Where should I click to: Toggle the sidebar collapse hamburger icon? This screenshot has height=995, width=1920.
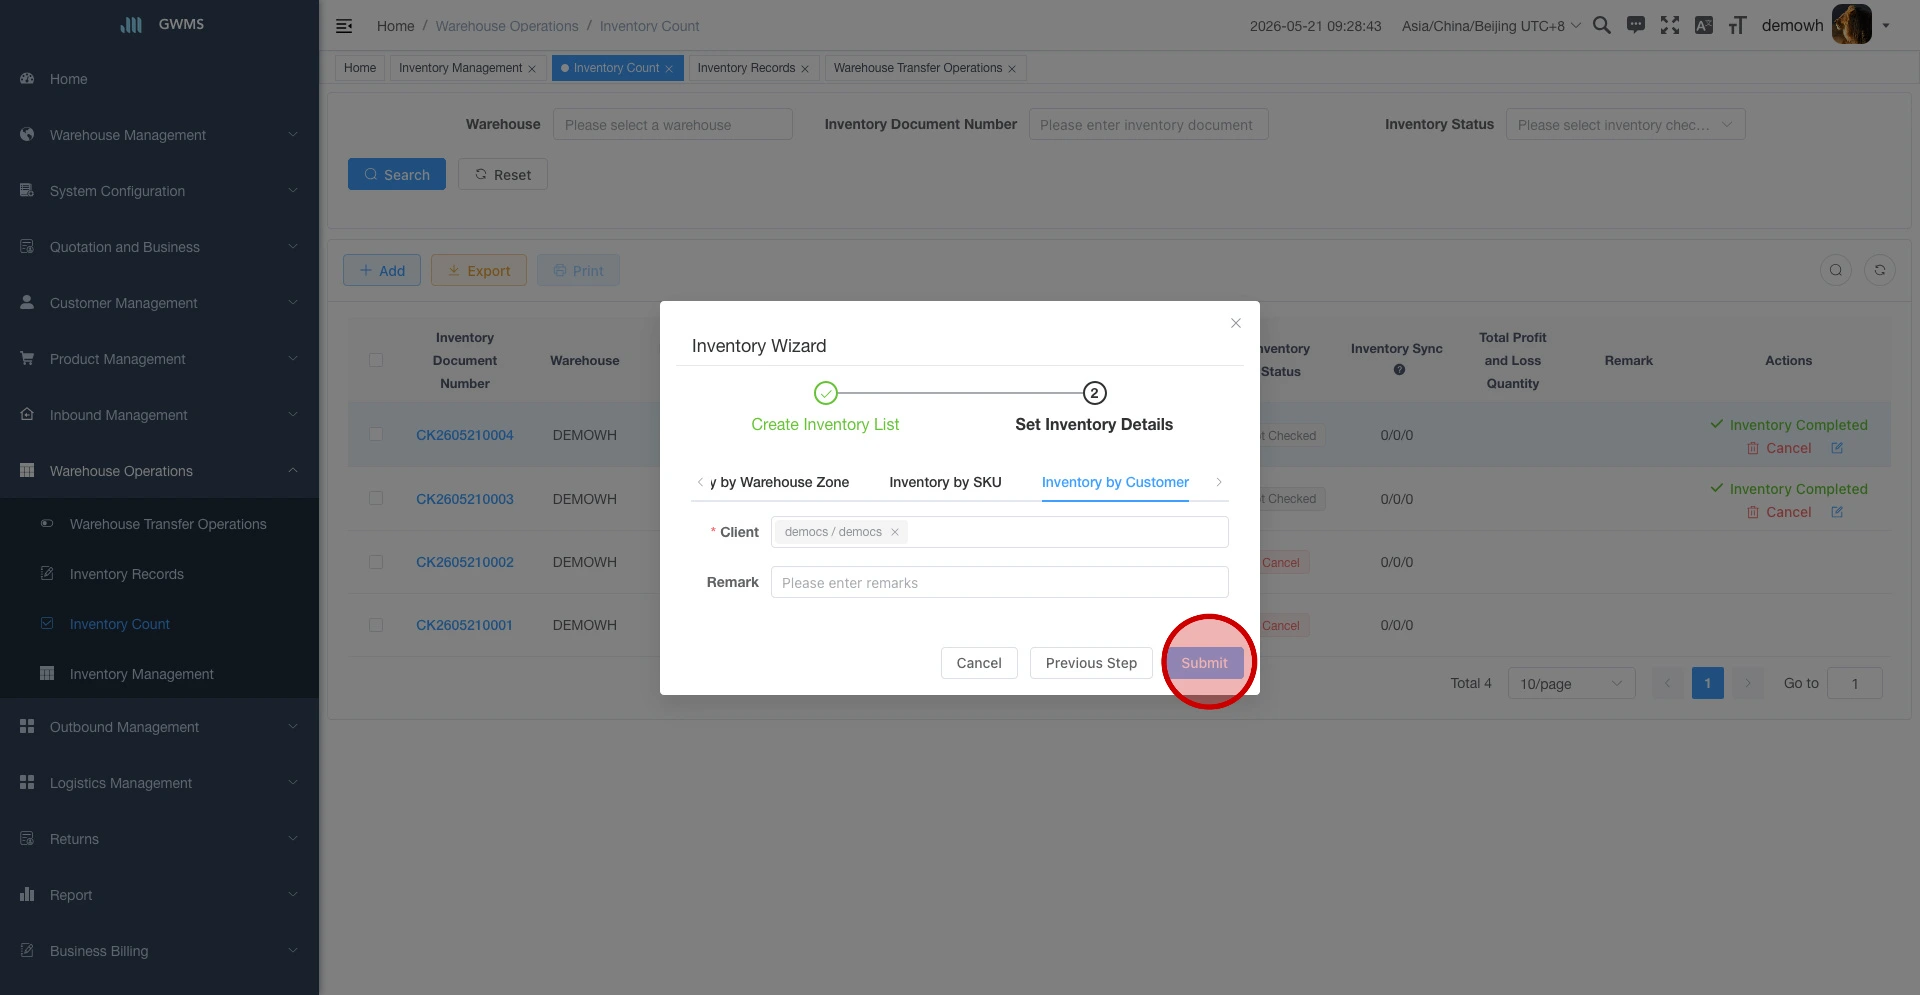click(x=344, y=26)
